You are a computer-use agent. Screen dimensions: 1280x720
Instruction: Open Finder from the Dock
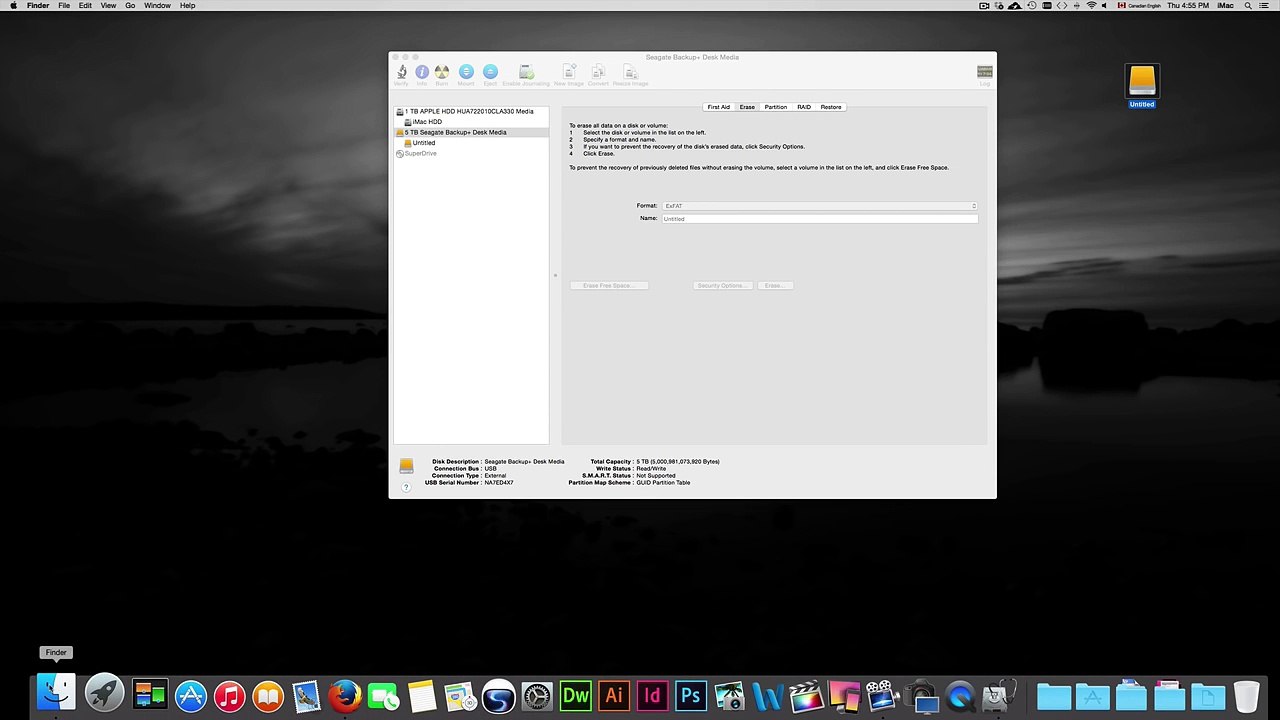(56, 694)
